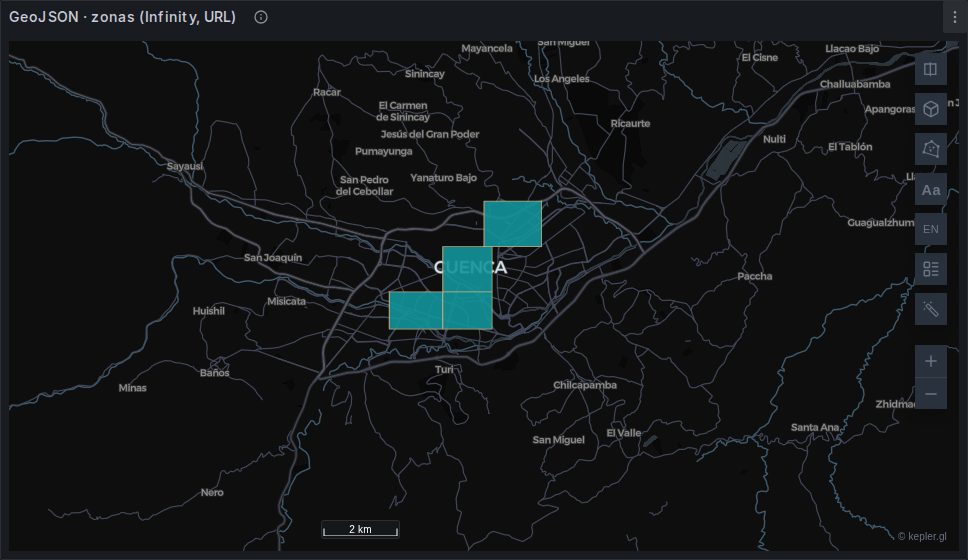The height and width of the screenshot is (560, 968).
Task: Click the Pumayunga map label
Action: [383, 151]
